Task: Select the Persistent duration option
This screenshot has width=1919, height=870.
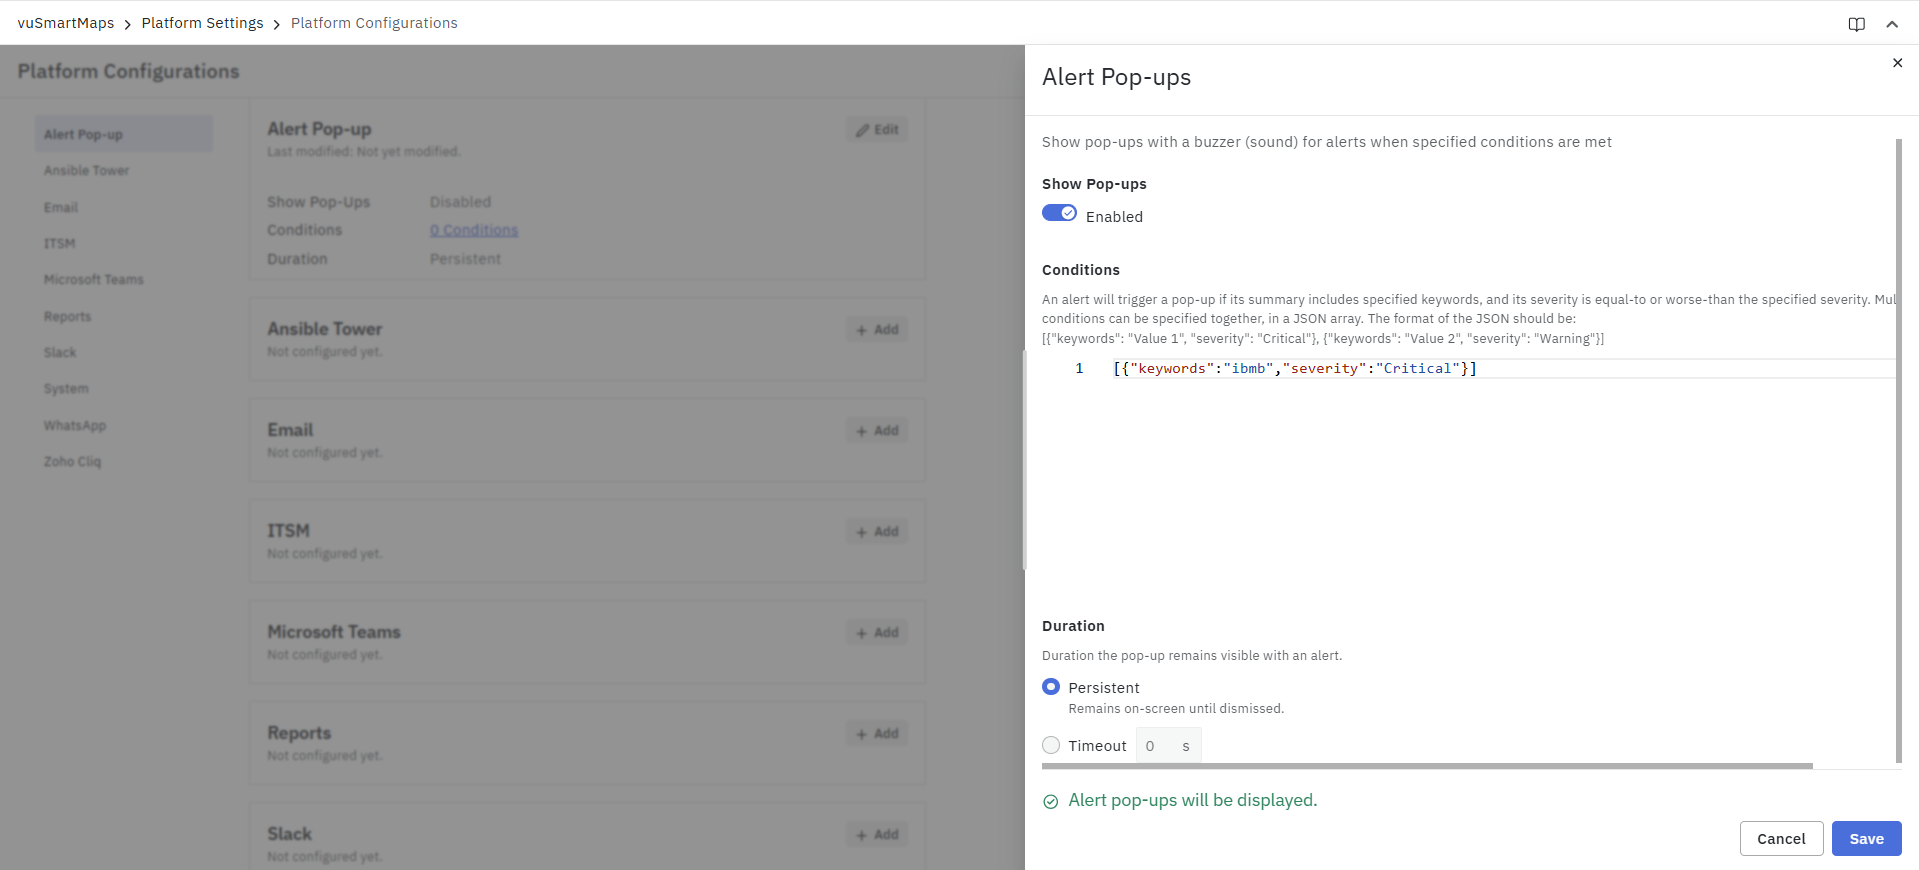Action: click(1051, 687)
